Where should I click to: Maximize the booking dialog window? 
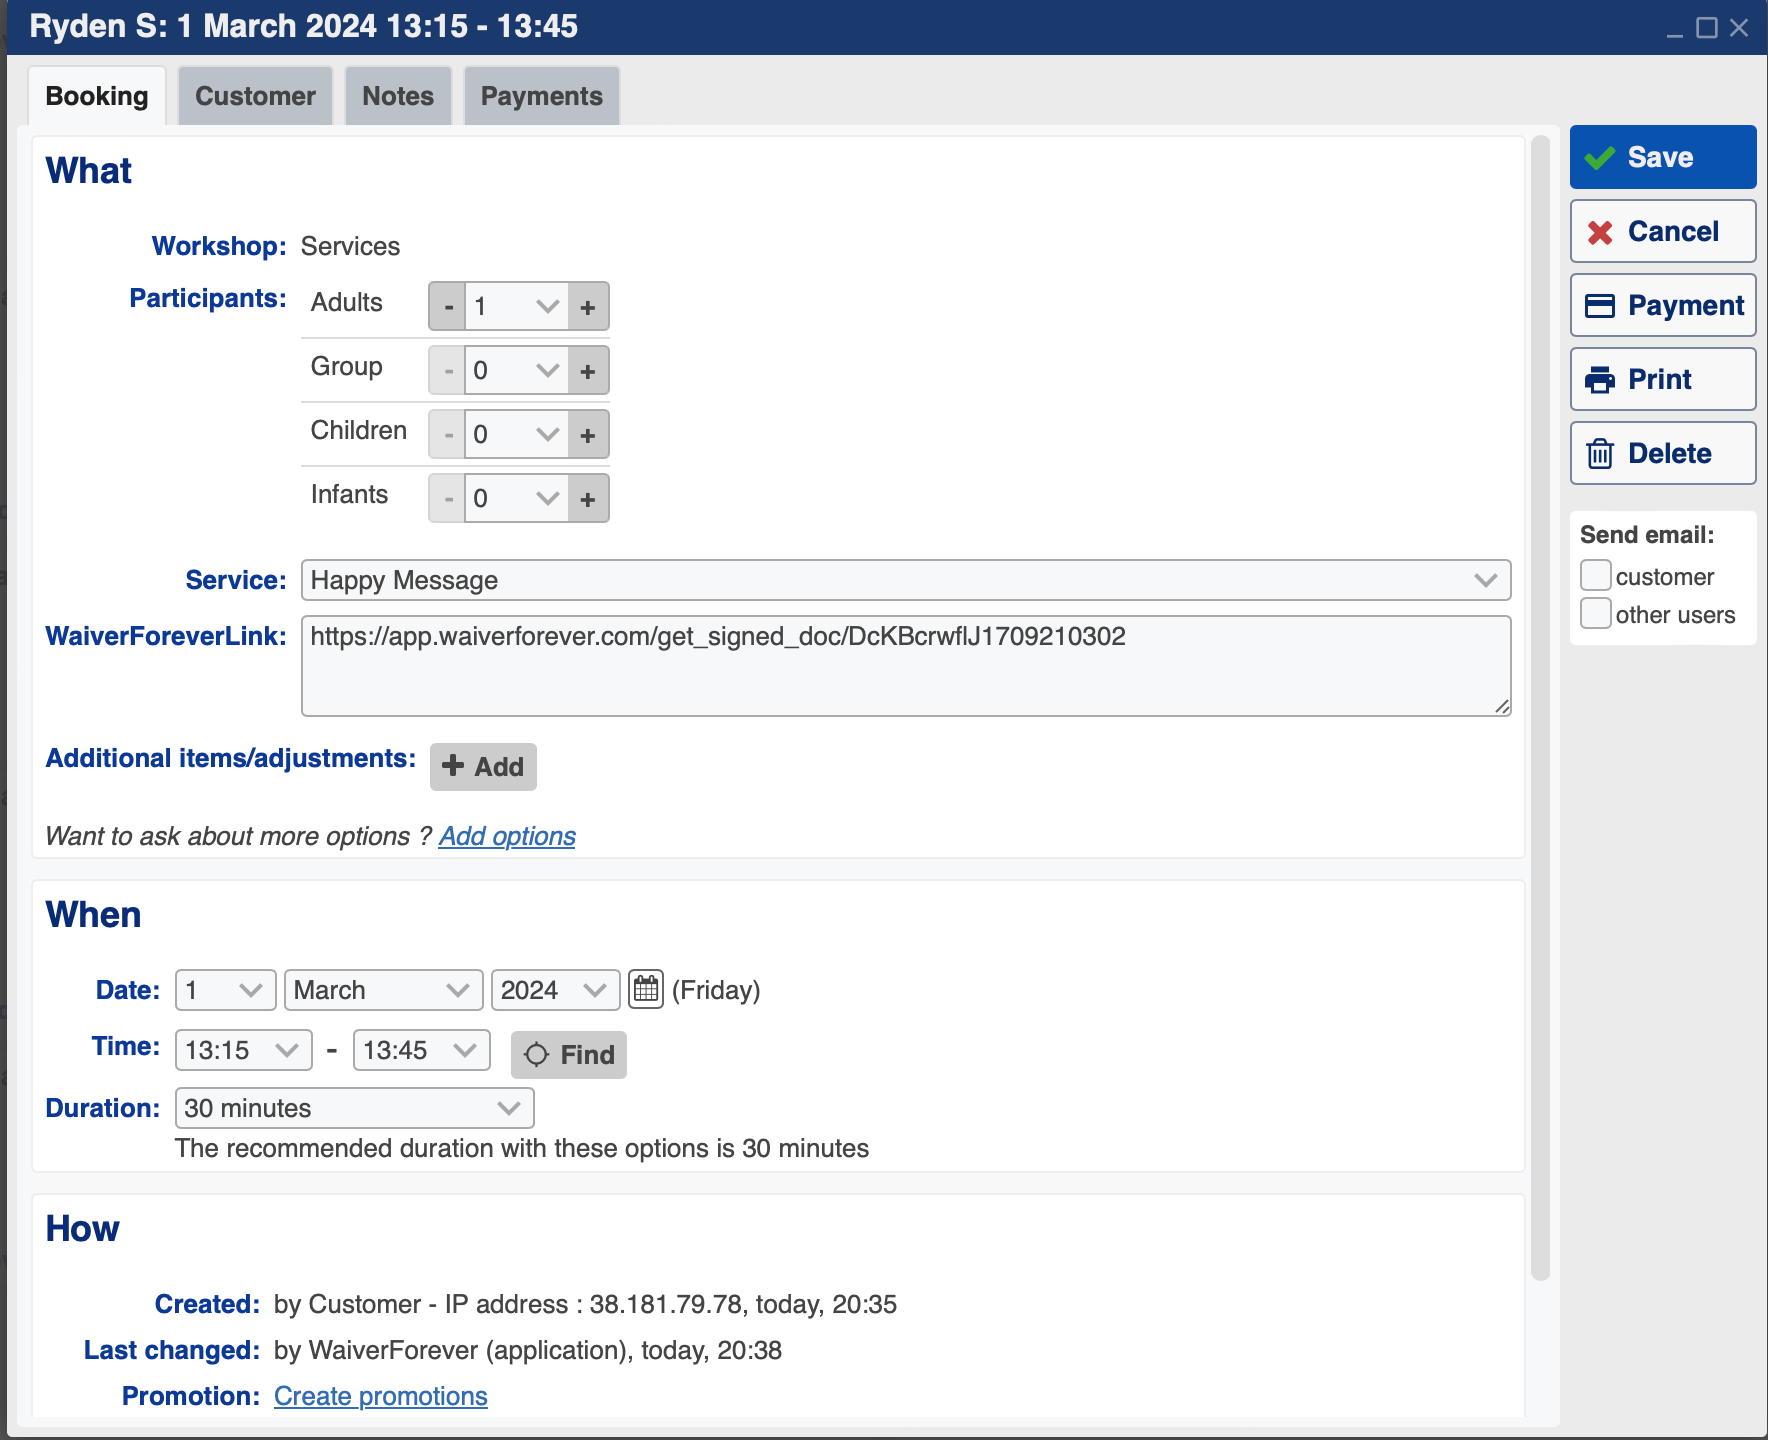coord(1707,28)
